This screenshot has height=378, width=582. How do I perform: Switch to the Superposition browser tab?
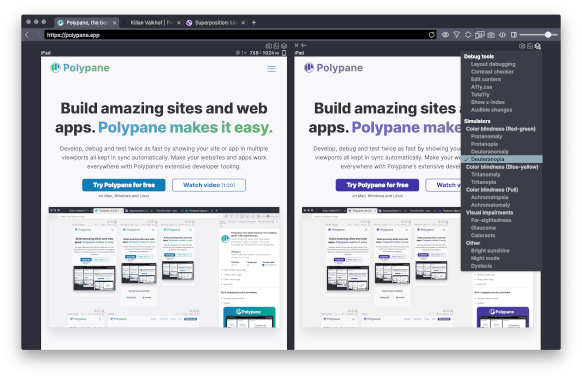point(216,23)
